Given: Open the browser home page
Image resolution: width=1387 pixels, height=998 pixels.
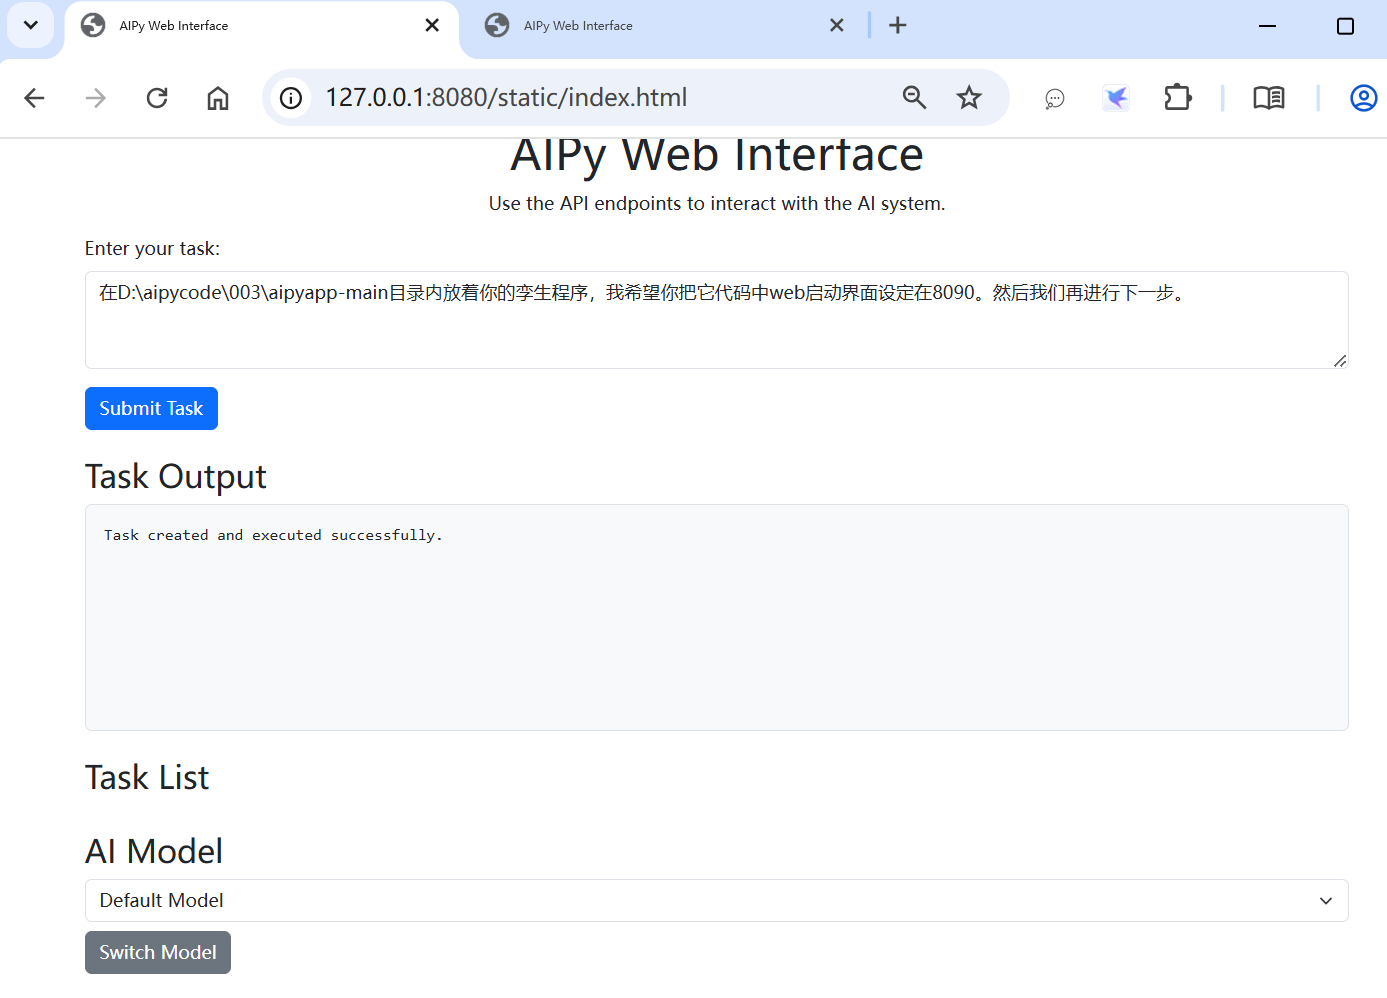Looking at the screenshot, I should pos(218,98).
